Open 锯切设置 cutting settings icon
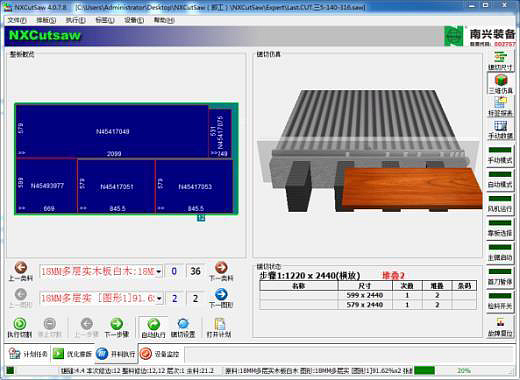The width and height of the screenshot is (520, 380). coord(183,324)
